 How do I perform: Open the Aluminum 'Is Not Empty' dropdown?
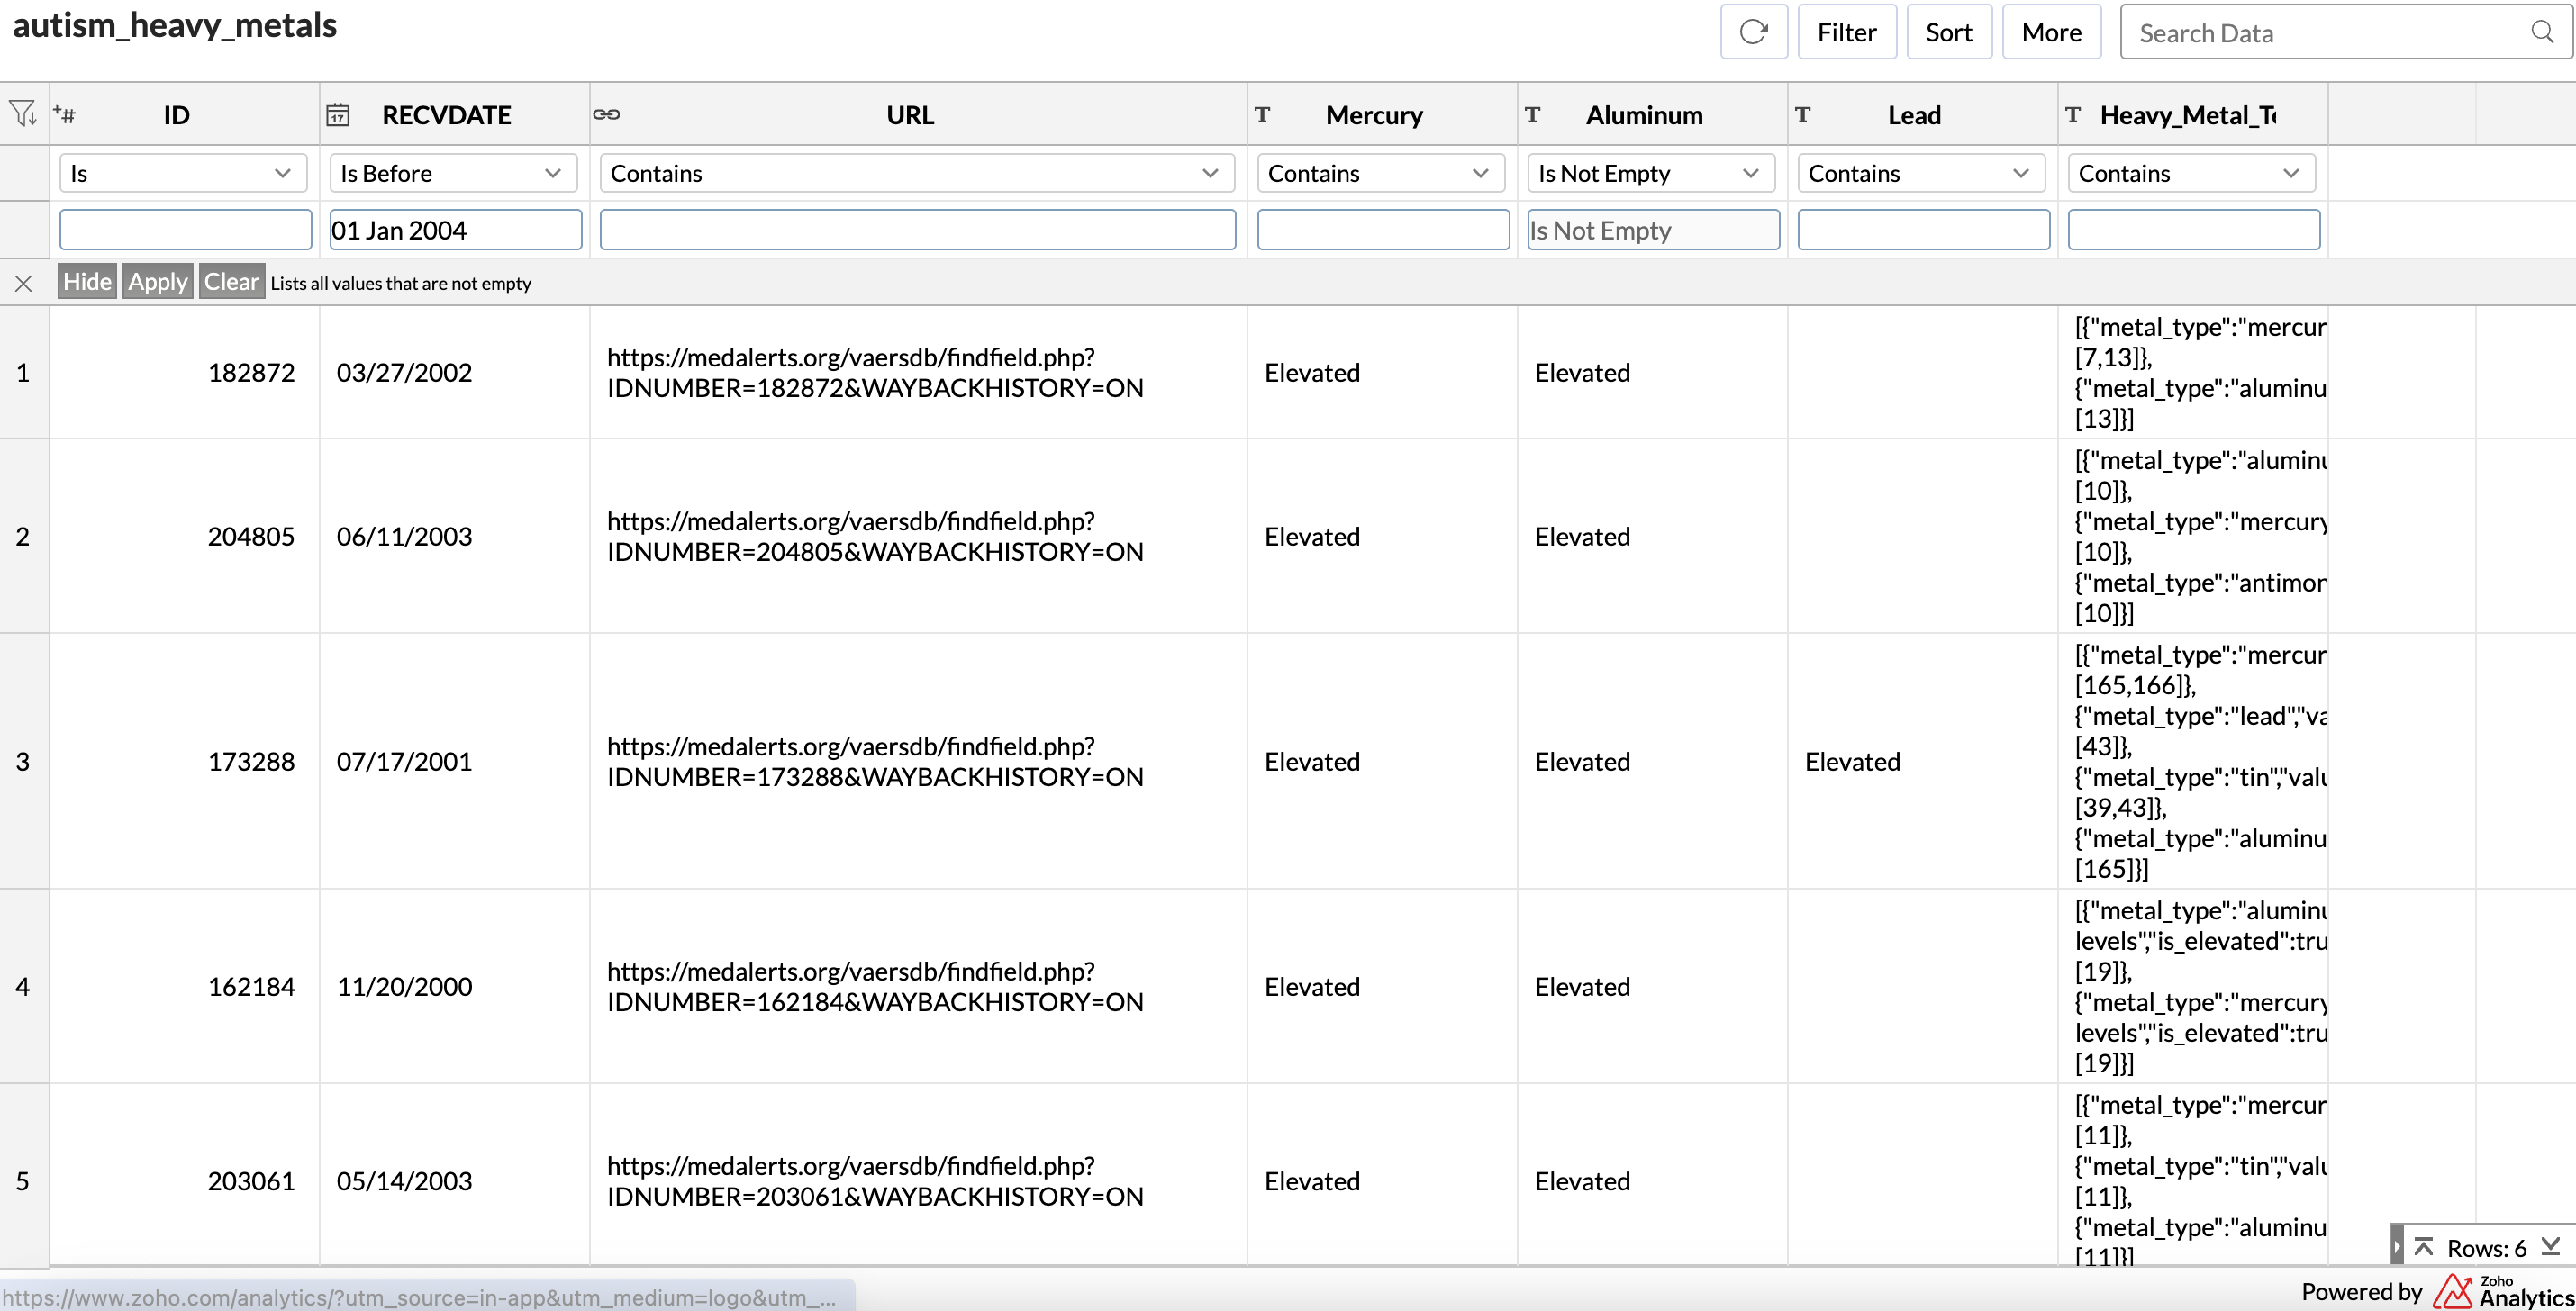point(1650,173)
